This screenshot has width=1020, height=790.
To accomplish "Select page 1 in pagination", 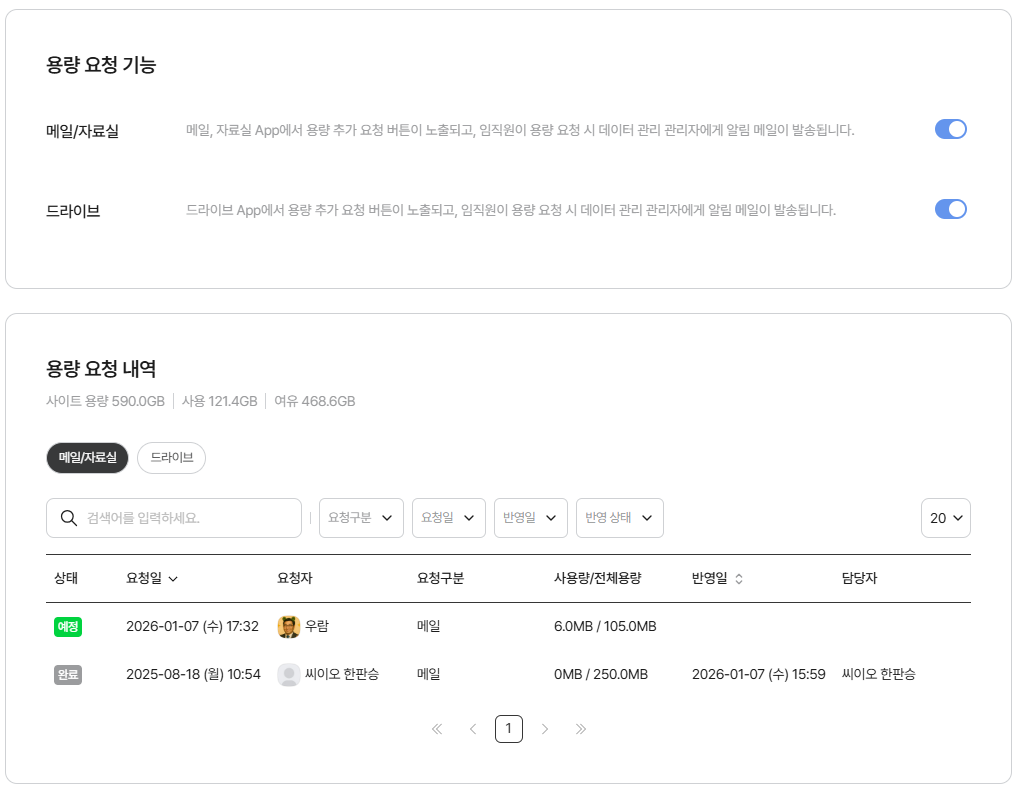I will tap(508, 729).
